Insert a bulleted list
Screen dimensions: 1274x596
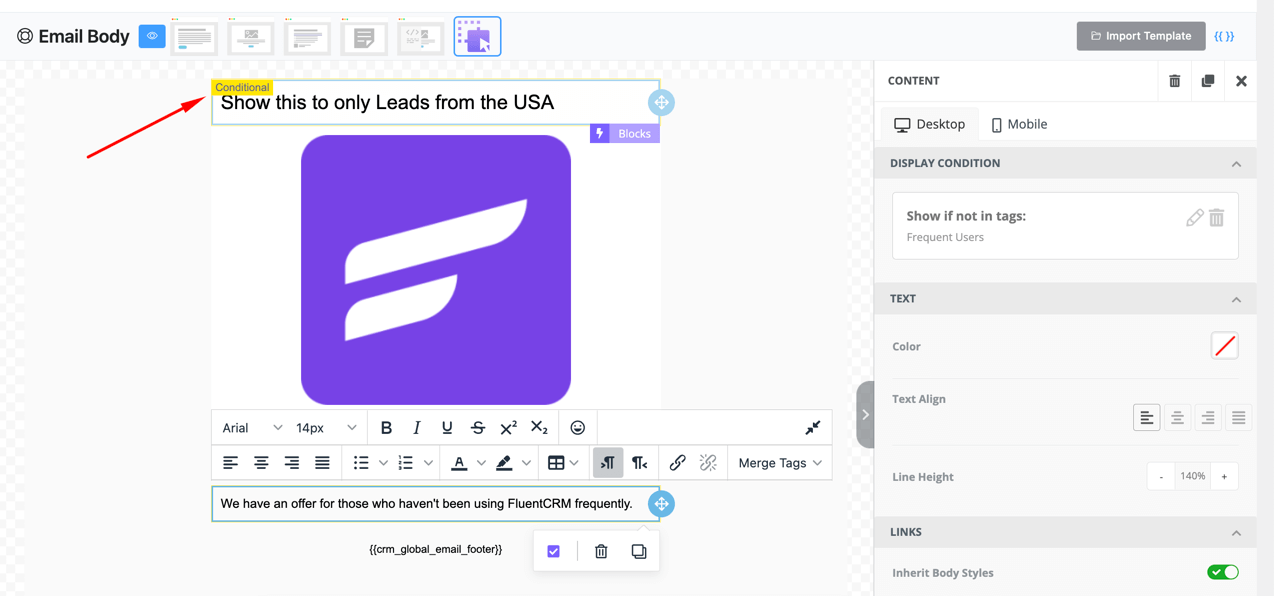click(x=361, y=463)
